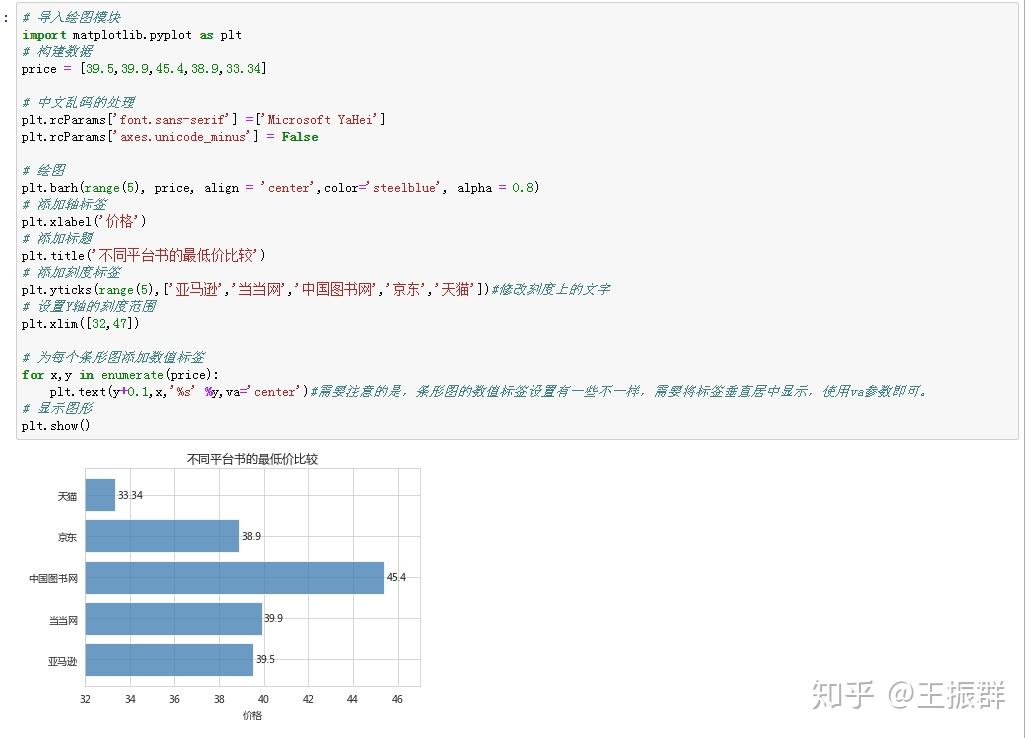Click the 价格 x-axis label
Screen dimensions: 1031x738
point(250,716)
